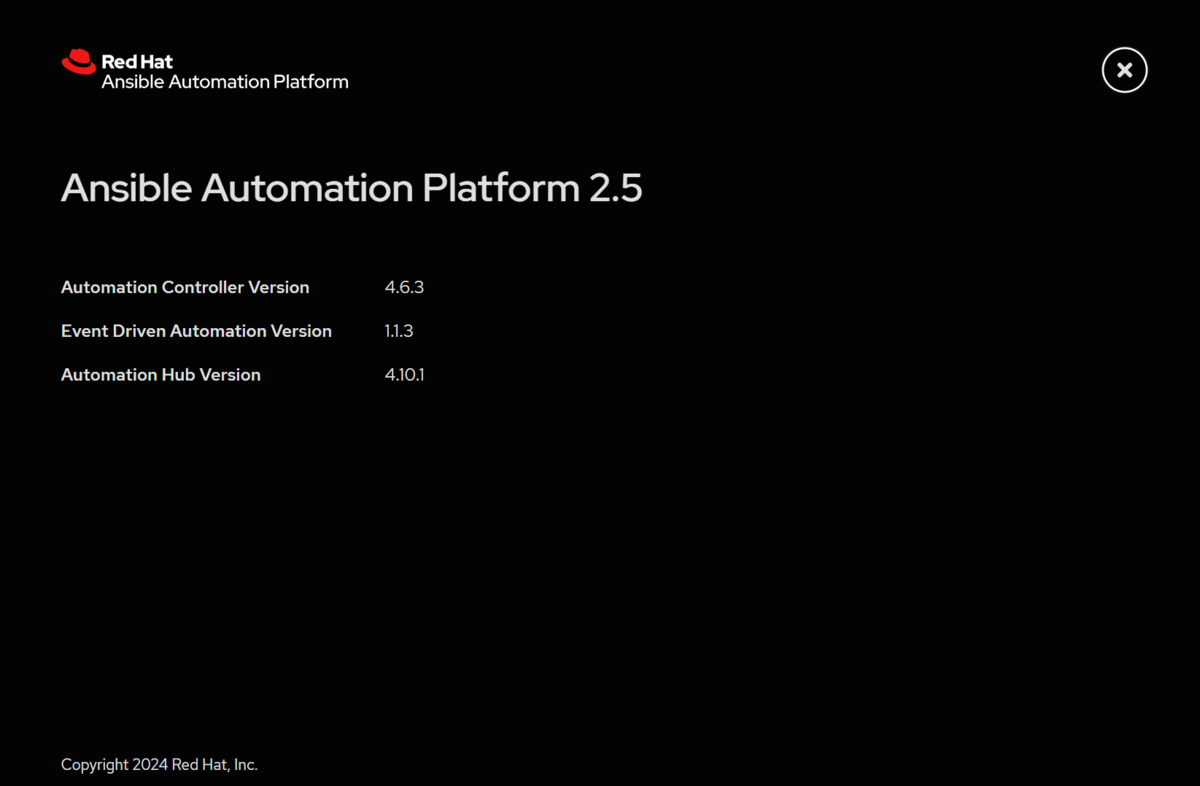The image size is (1200, 786).
Task: Select the version value 4.6.3
Action: pos(404,287)
